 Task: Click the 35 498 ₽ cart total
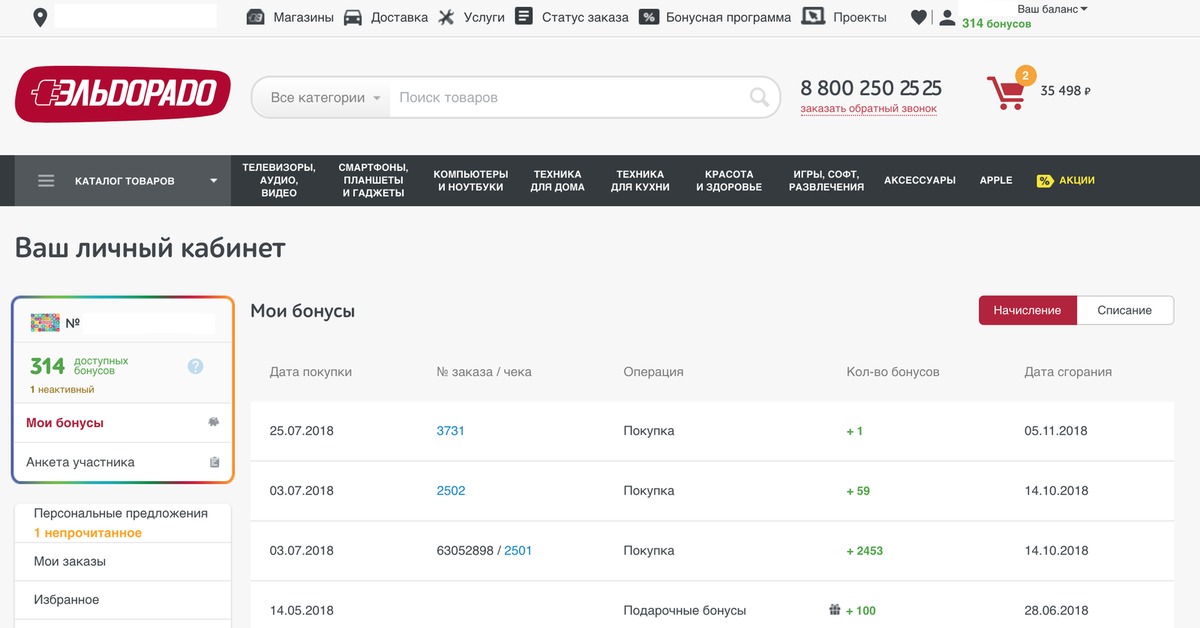click(1065, 91)
